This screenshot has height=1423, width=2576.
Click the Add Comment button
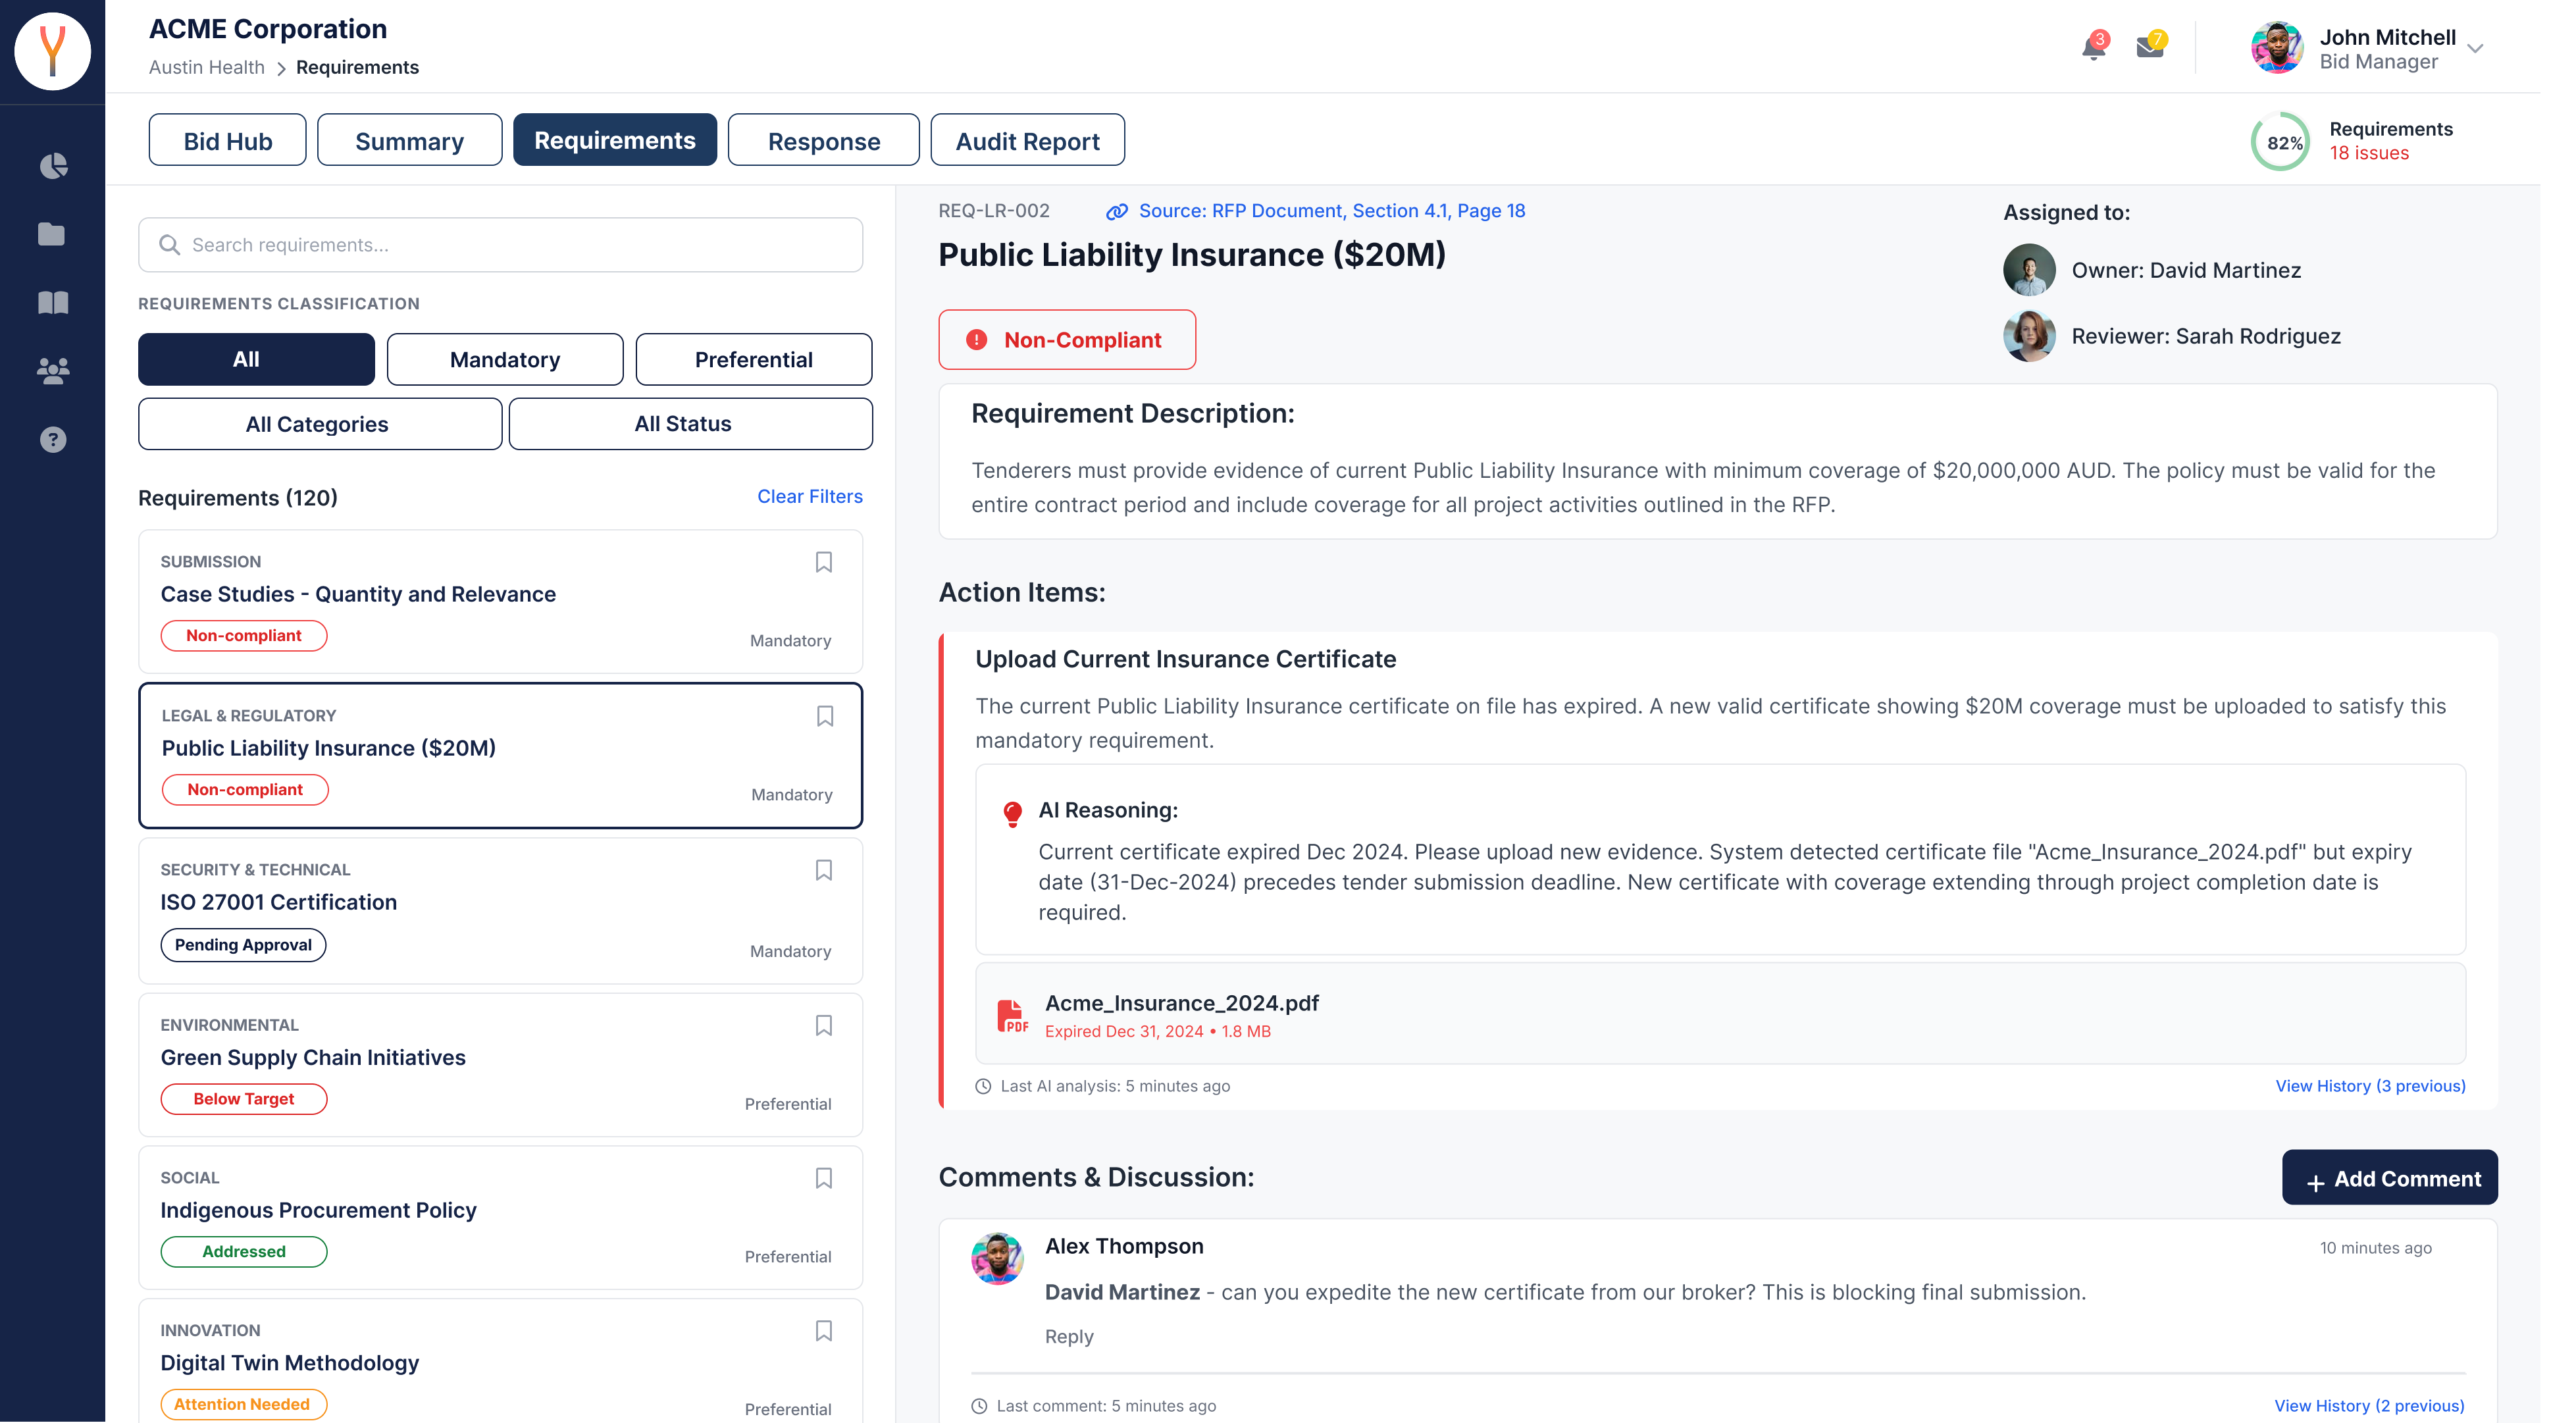tap(2389, 1178)
